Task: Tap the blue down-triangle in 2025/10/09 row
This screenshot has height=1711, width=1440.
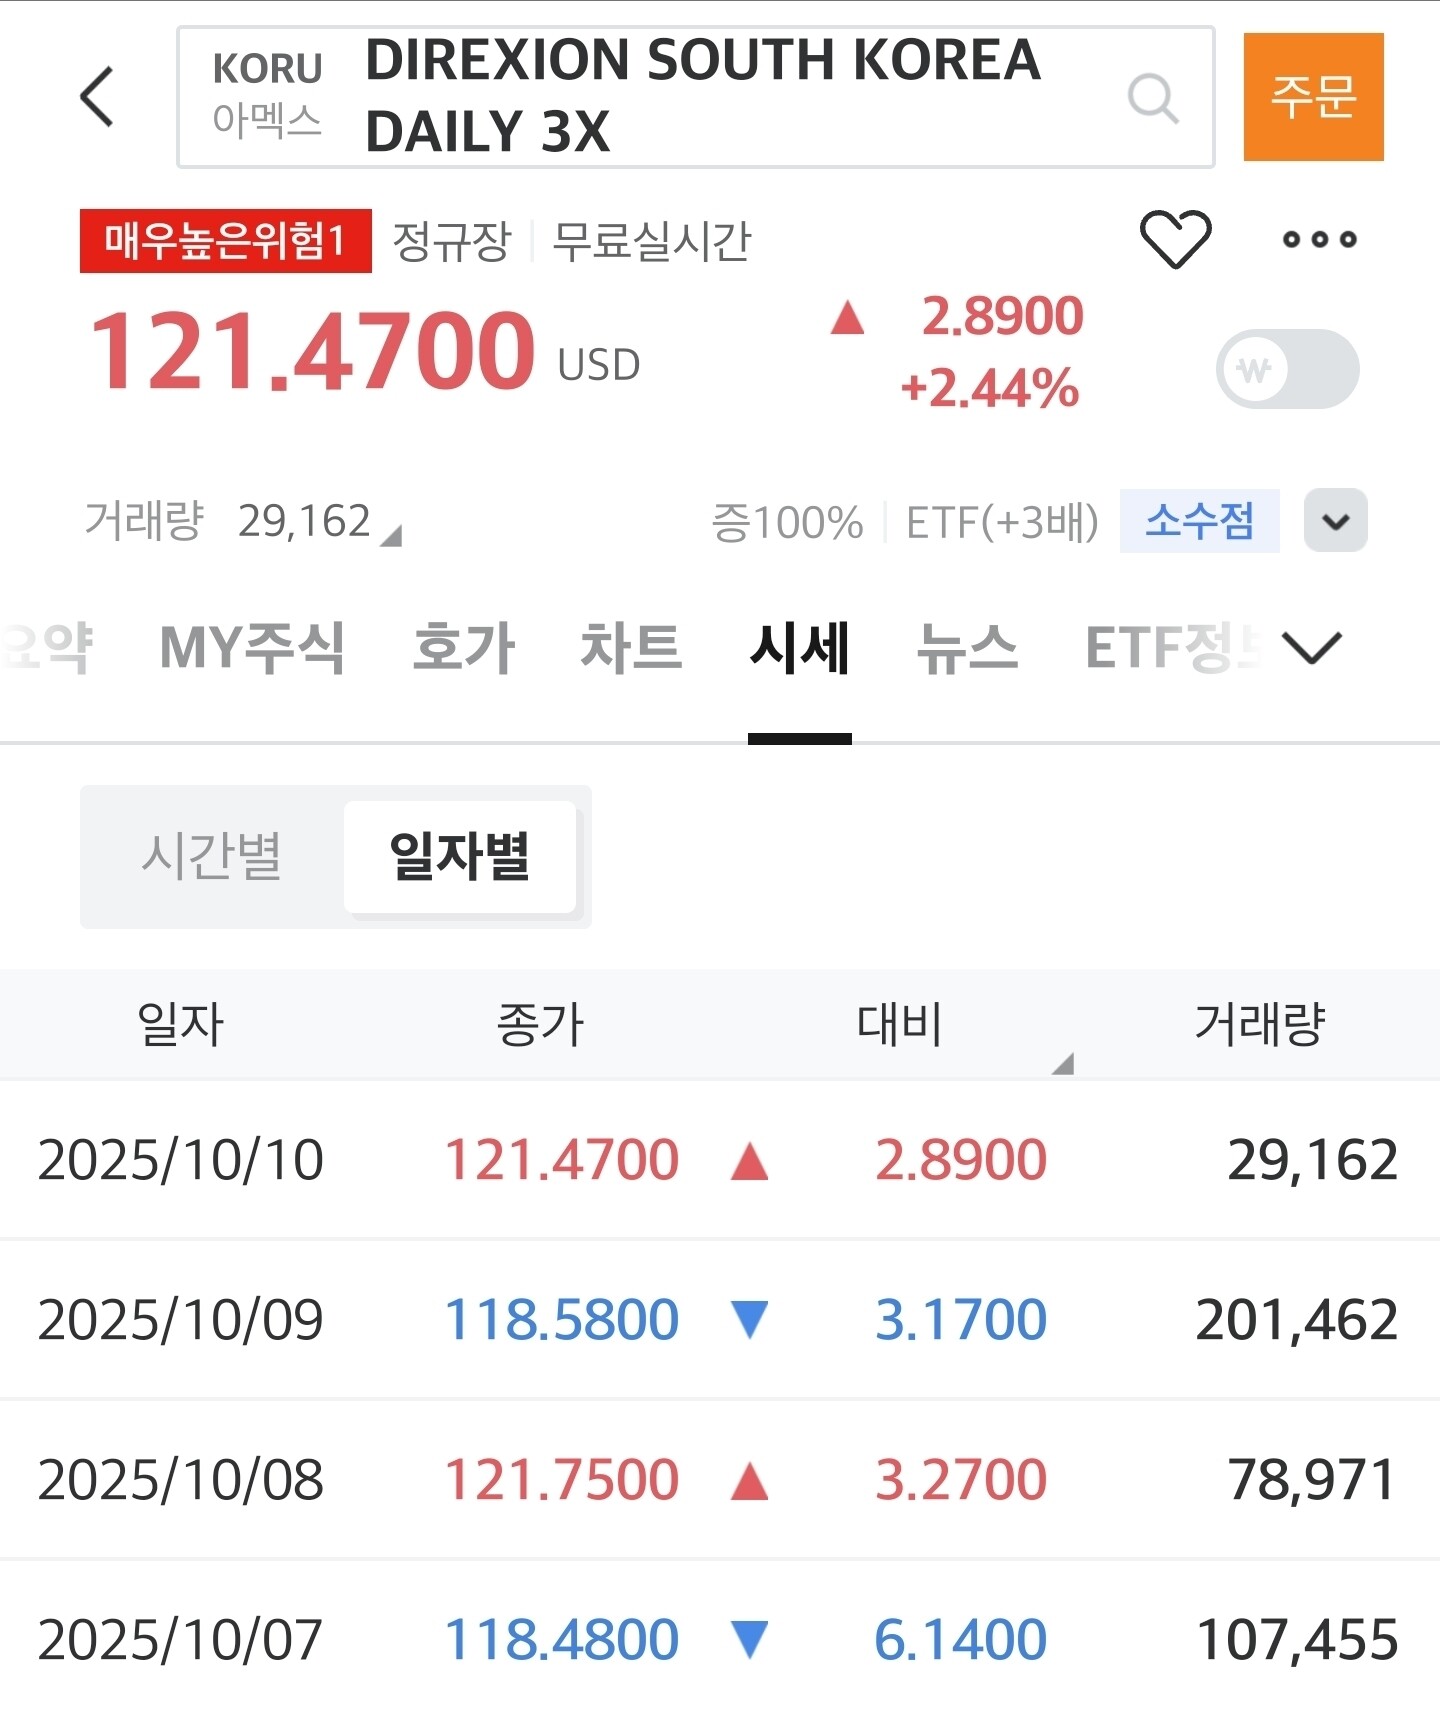Action: coord(749,1319)
